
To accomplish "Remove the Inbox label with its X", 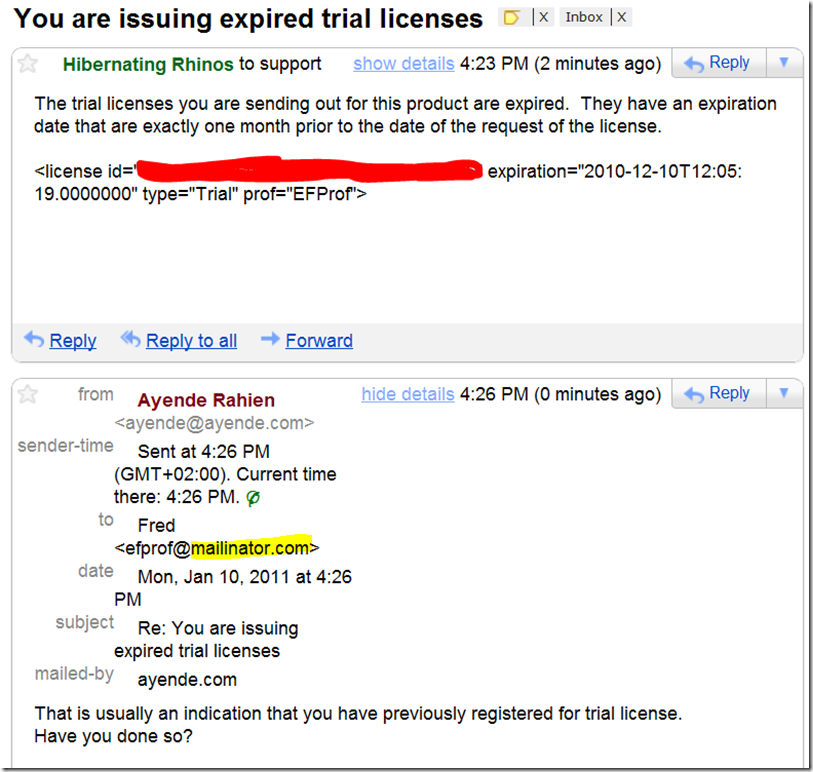I will click(622, 18).
